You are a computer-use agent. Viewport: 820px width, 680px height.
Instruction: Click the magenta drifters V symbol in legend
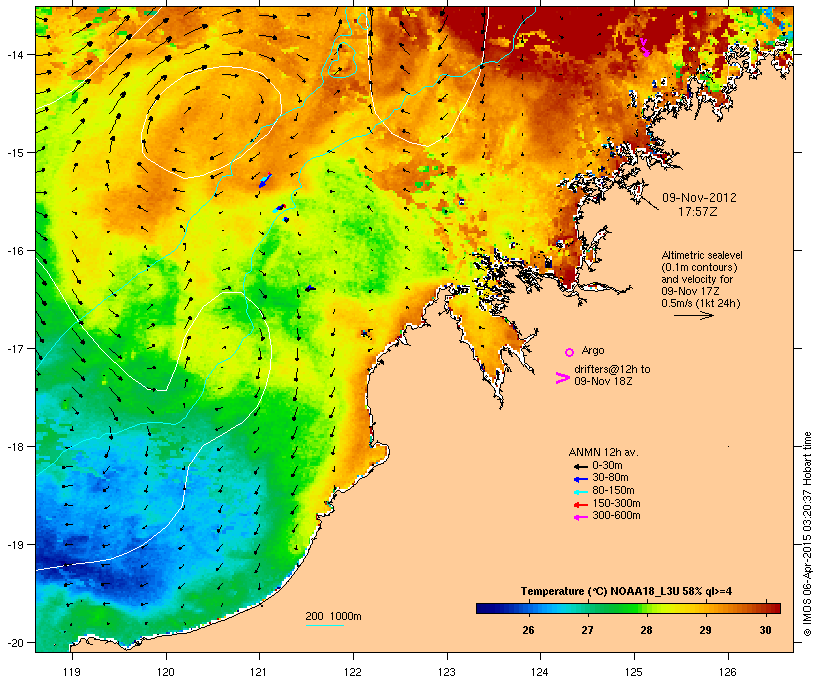(563, 378)
